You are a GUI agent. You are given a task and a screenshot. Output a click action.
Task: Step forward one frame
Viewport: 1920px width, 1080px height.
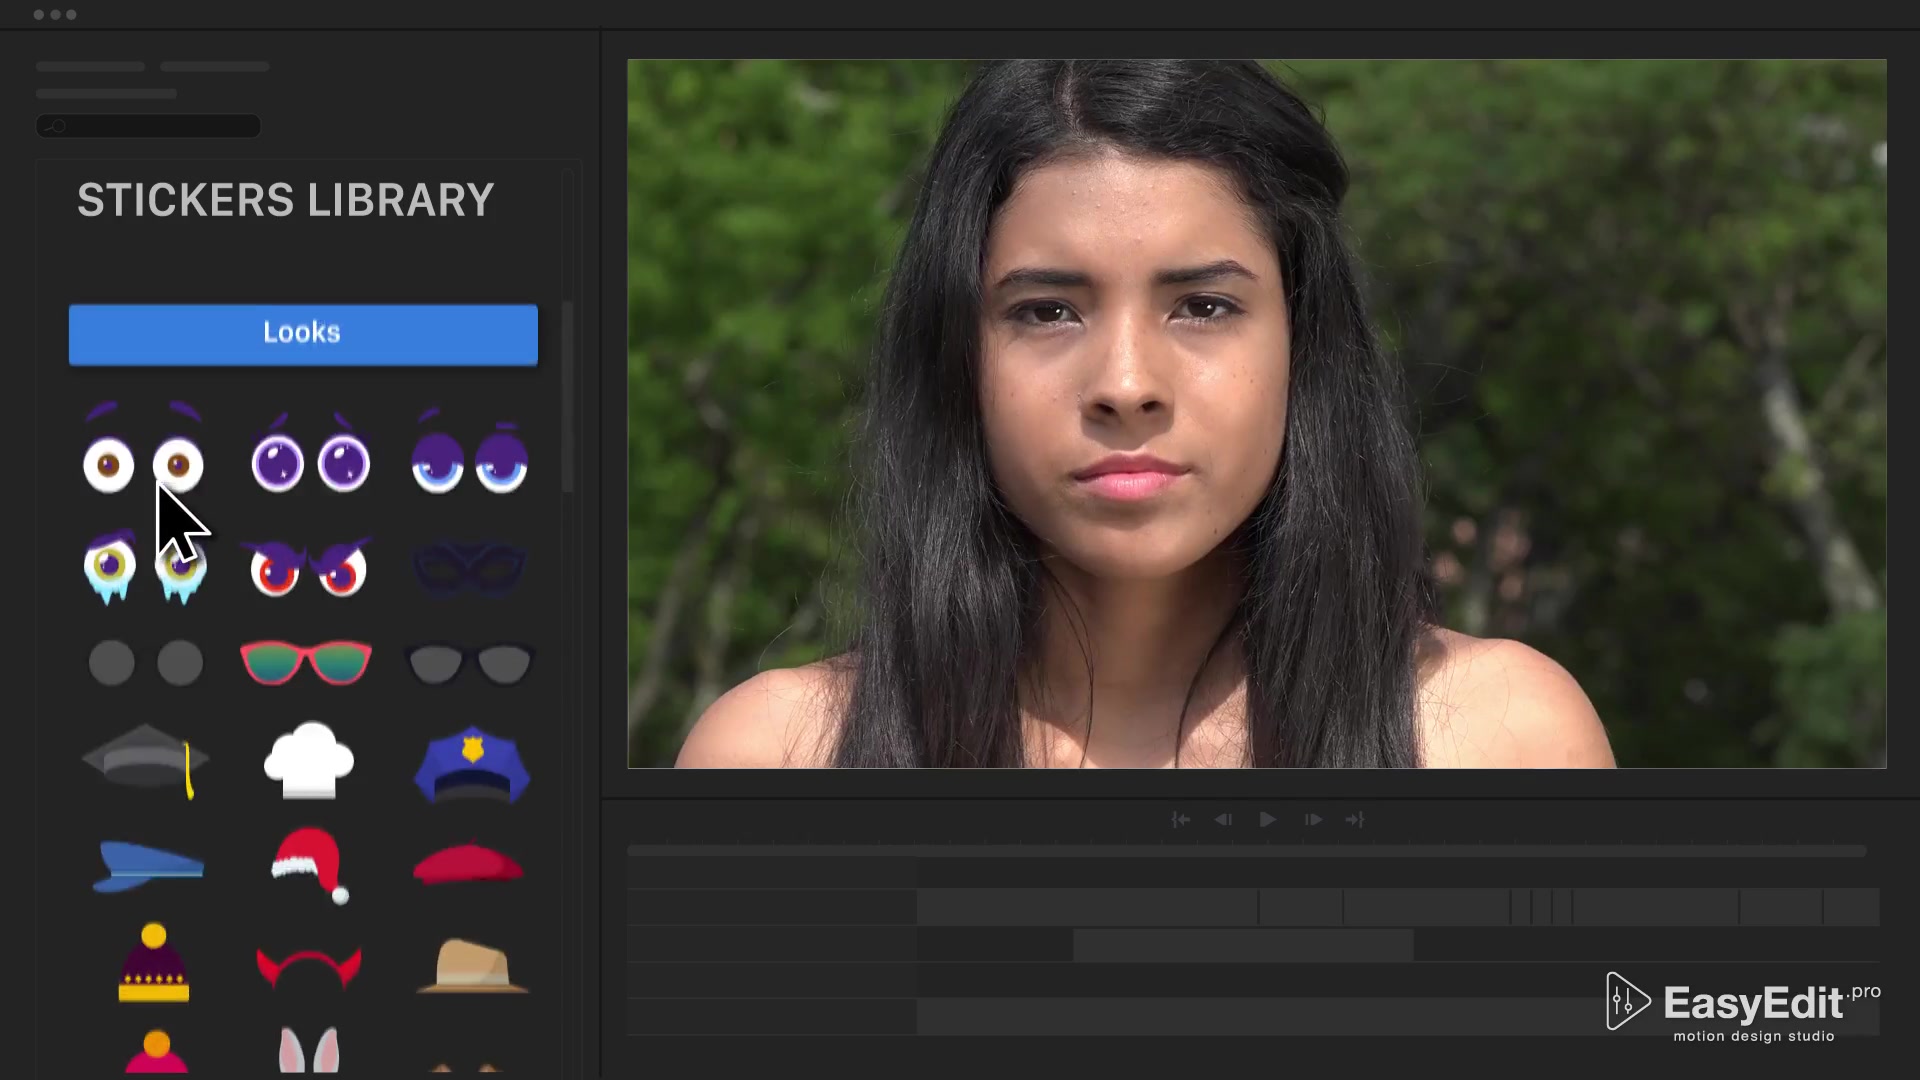tap(1313, 819)
